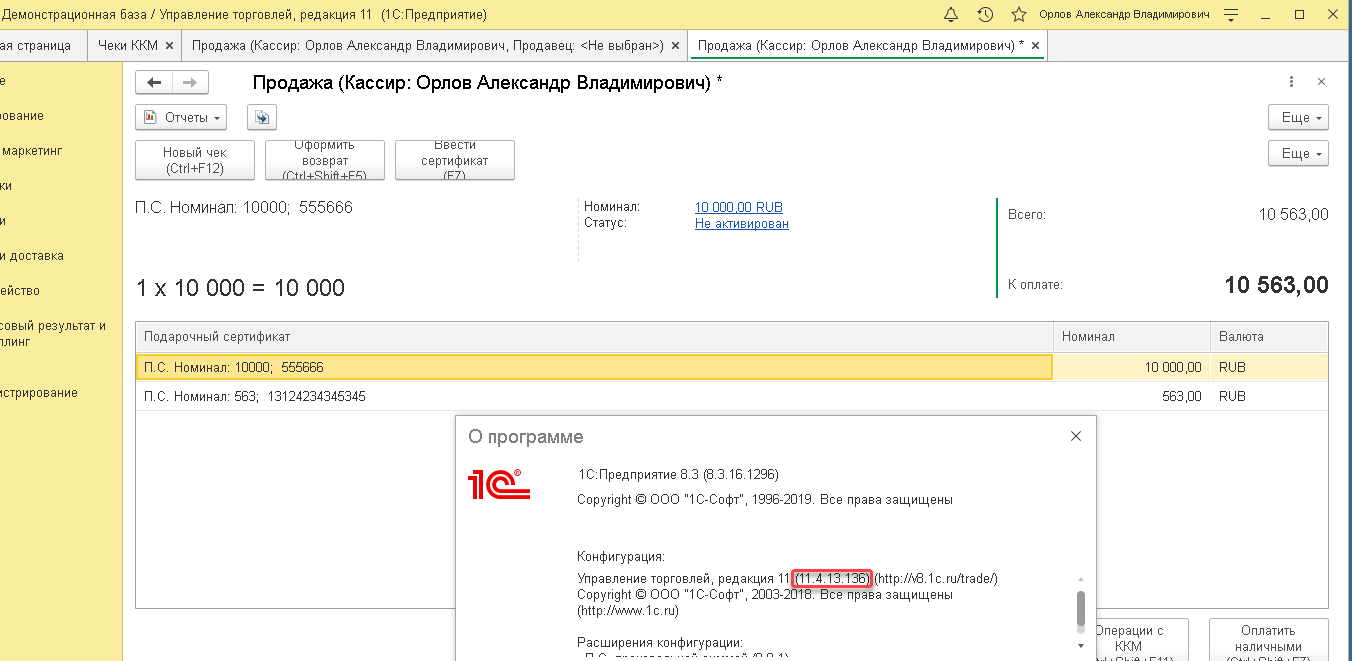Click the Номинал column header
The height and width of the screenshot is (661, 1352).
coord(1132,337)
